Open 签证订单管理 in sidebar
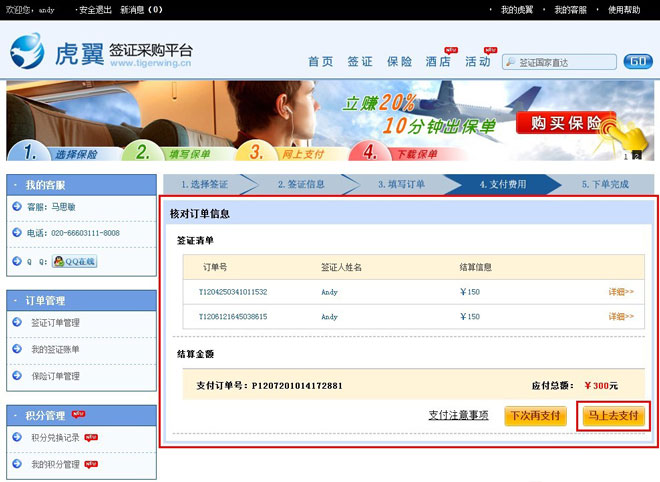 (56, 323)
